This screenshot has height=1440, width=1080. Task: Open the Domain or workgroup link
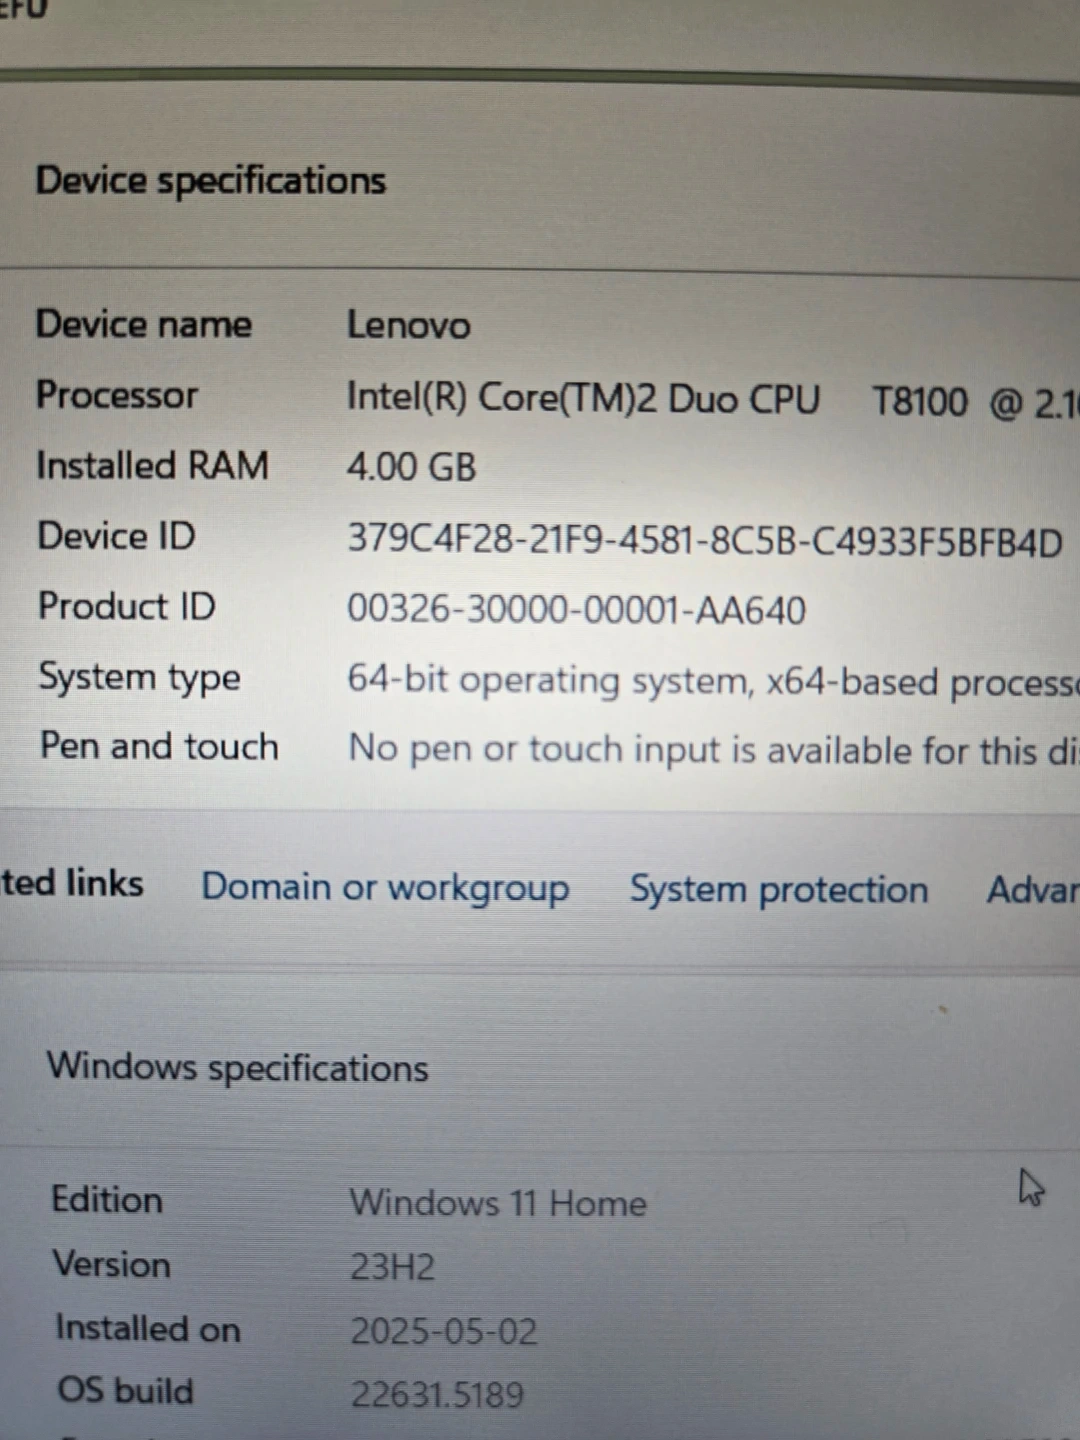point(385,888)
